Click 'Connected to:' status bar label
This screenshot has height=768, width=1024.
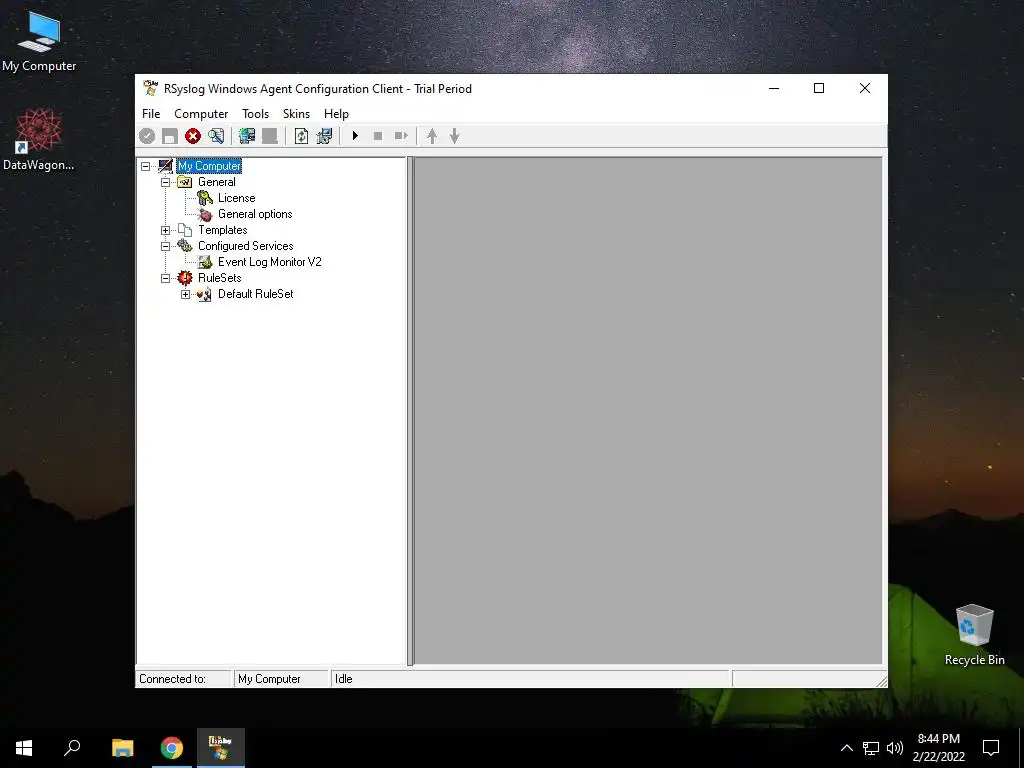172,679
